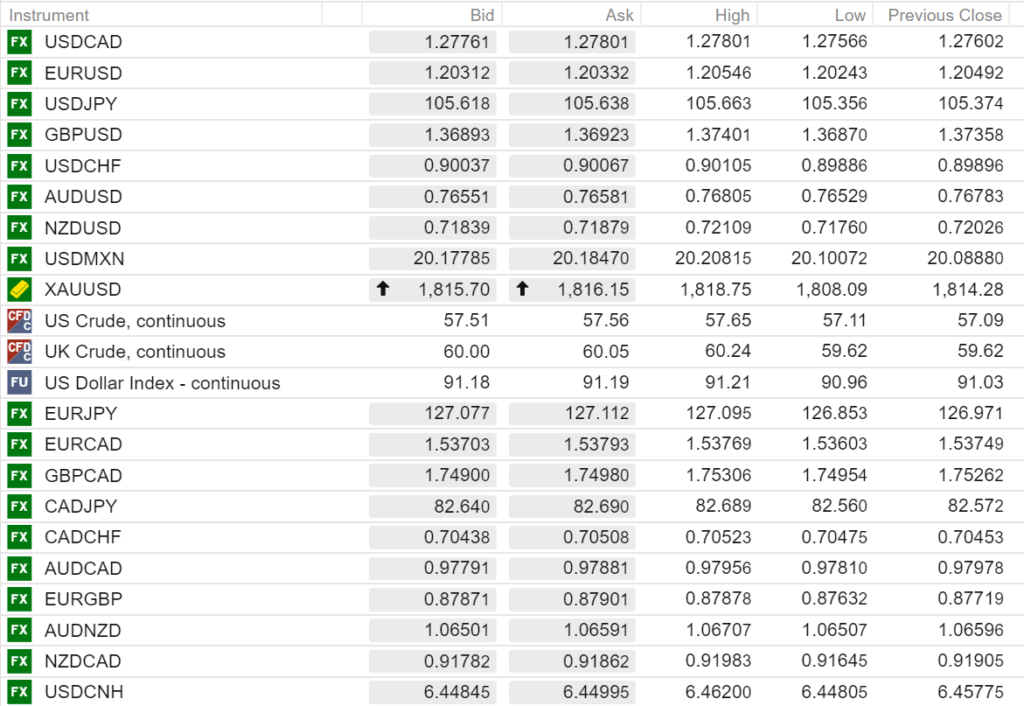
Task: Click the FX icon beside EURJPY
Action: point(19,414)
